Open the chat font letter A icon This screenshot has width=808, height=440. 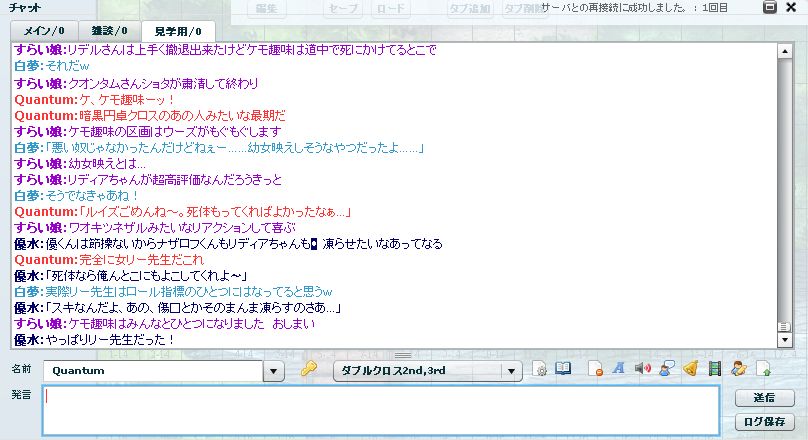[618, 370]
